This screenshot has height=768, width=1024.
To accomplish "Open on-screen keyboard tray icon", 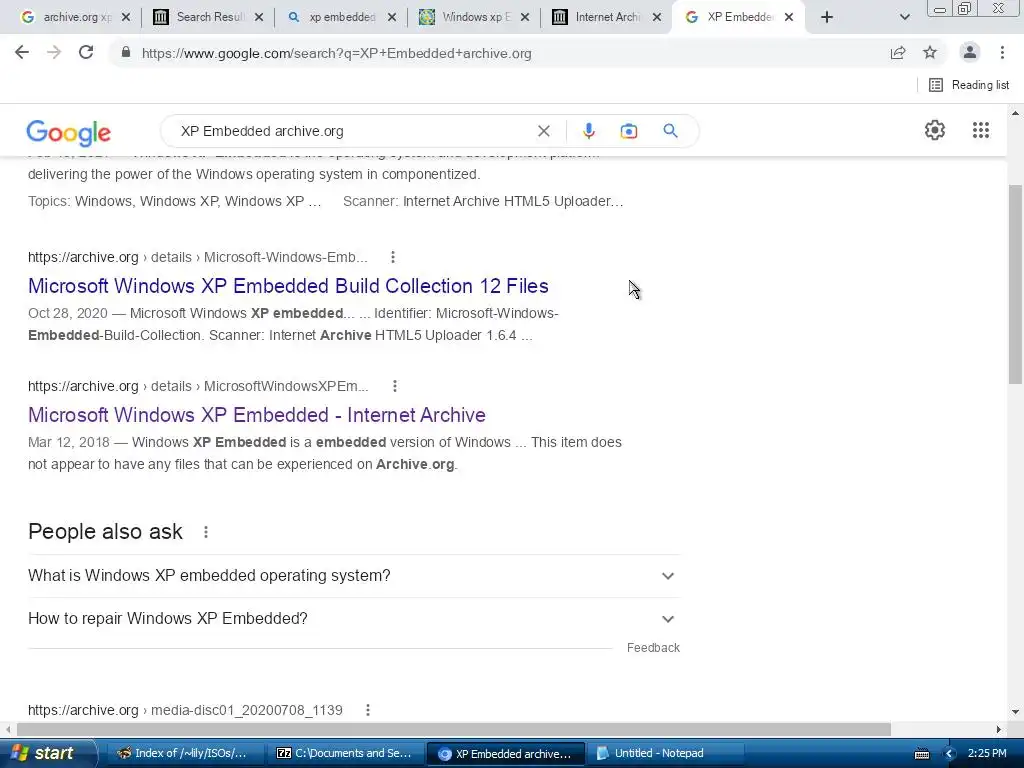I will [x=921, y=754].
